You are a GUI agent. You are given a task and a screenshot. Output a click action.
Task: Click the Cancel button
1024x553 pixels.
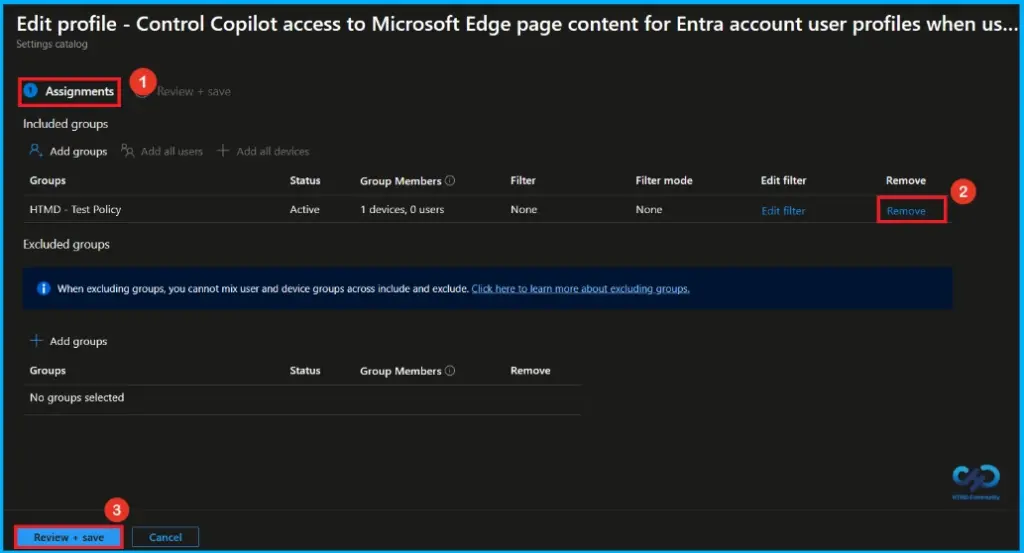pyautogui.click(x=165, y=537)
